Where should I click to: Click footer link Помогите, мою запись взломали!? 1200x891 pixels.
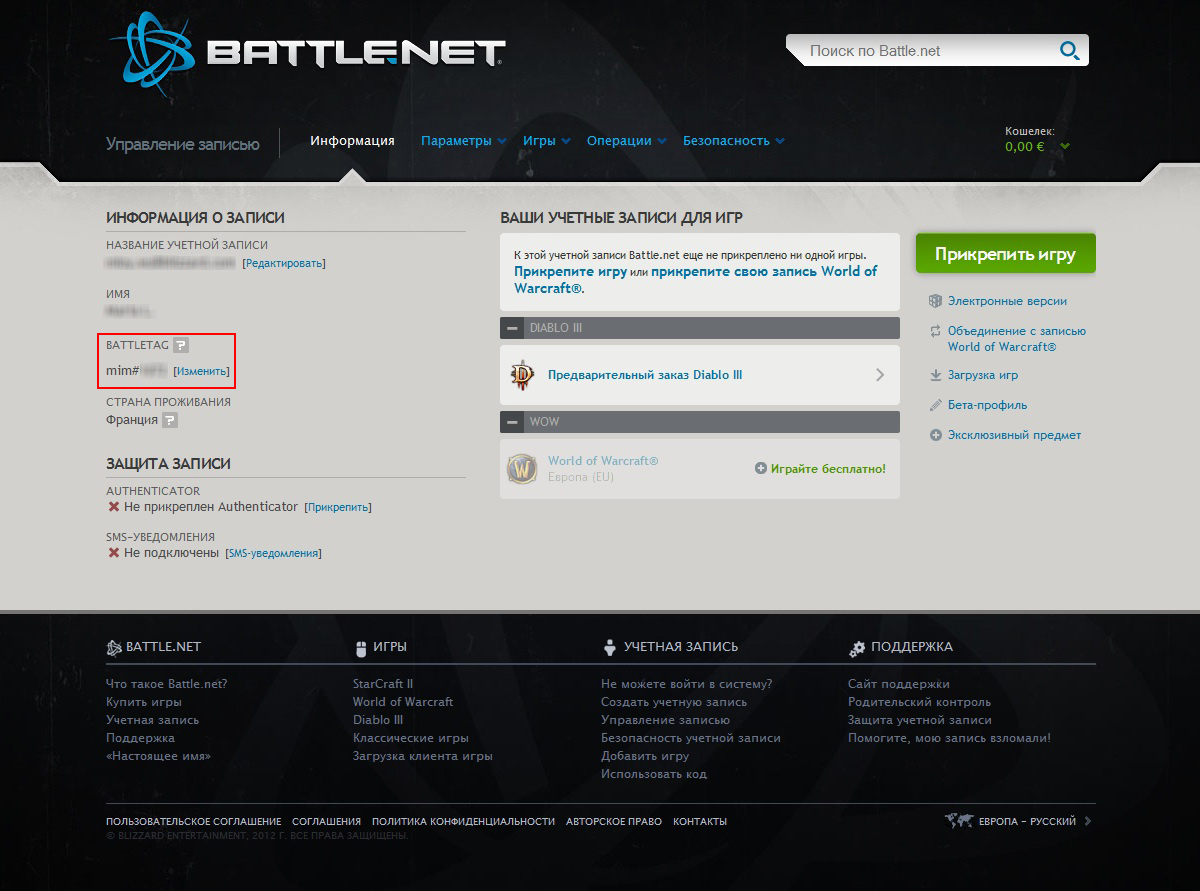point(950,738)
